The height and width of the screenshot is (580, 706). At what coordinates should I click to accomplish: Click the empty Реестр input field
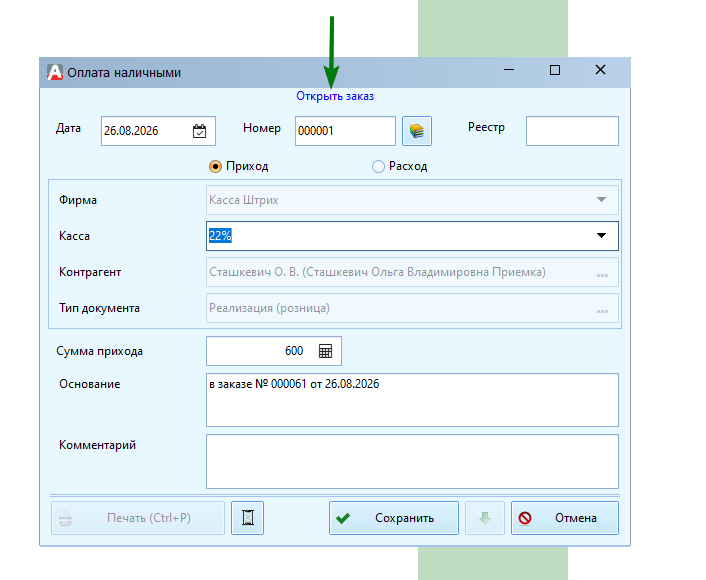572,131
